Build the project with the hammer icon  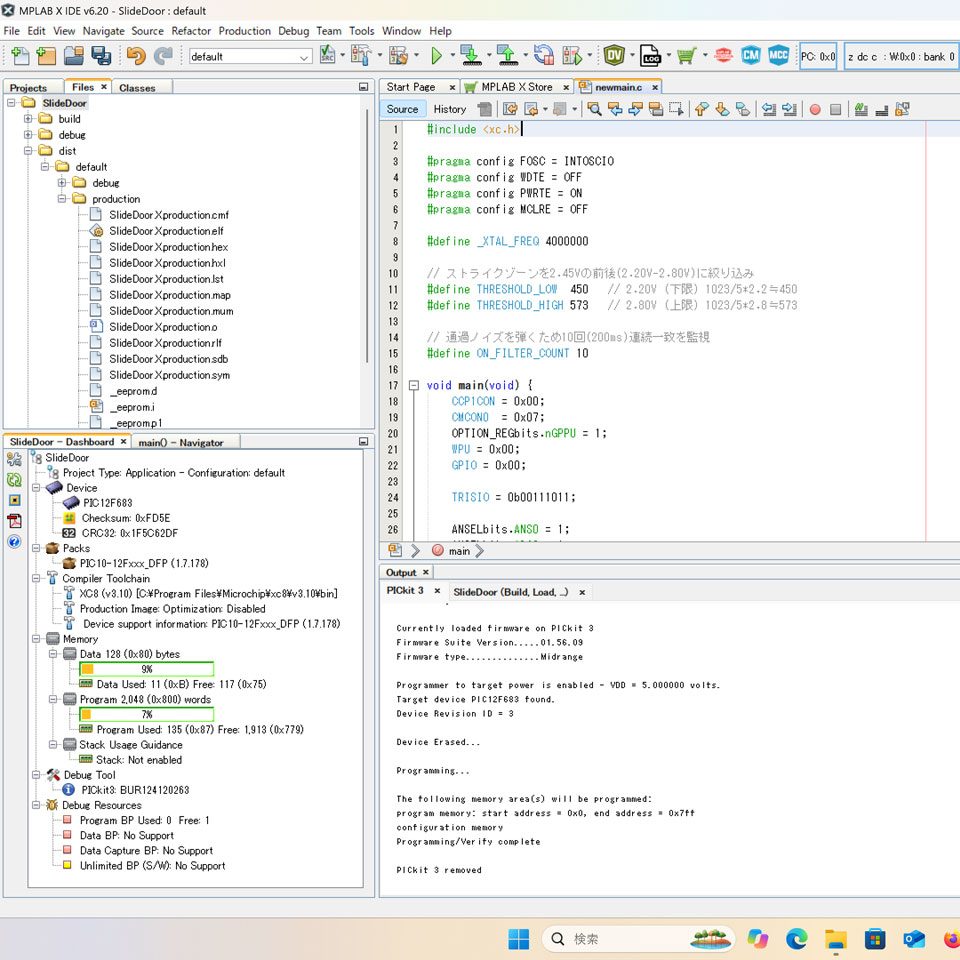point(361,56)
